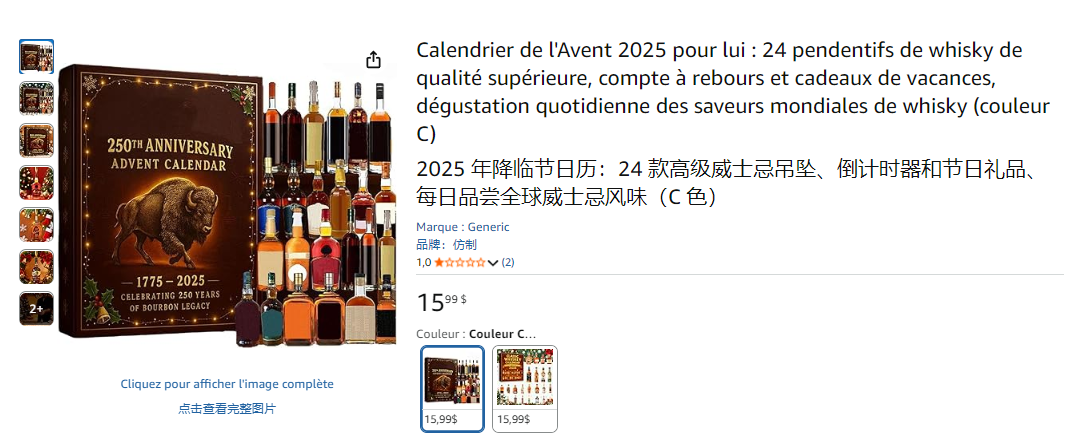Viewport: 1070px width, 440px height.
Task: Click the 点击查看完整图片 link
Action: [x=227, y=409]
